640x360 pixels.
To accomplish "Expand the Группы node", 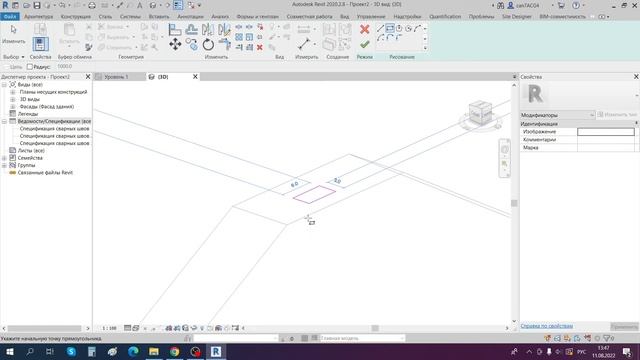I will click(4, 165).
